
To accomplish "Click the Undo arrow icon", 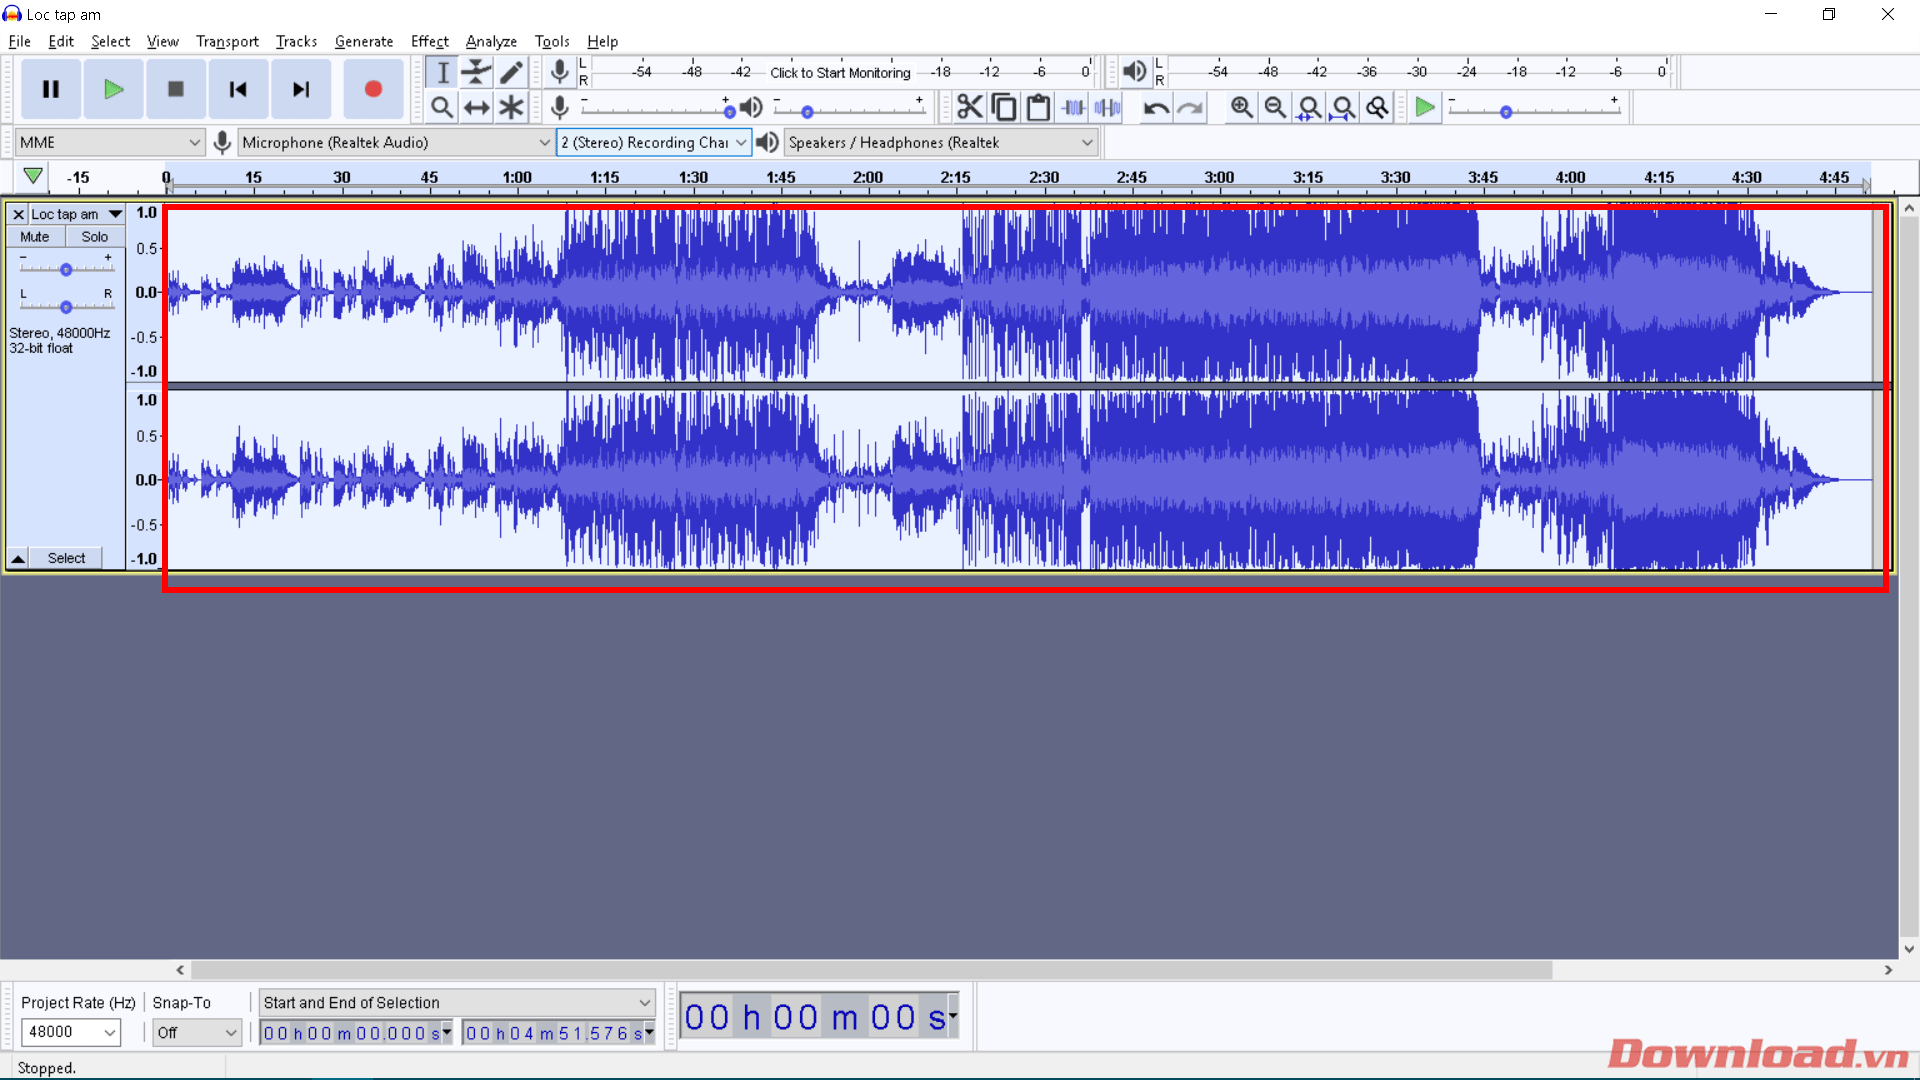I will (x=1156, y=107).
